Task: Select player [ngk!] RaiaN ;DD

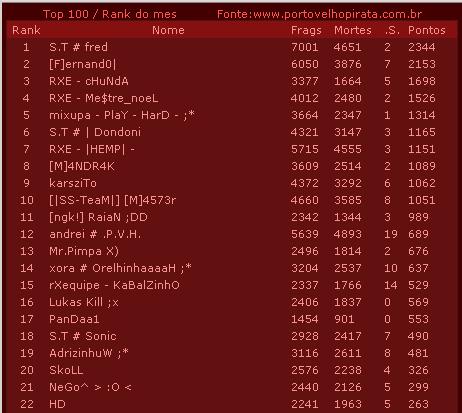Action: tap(98, 217)
